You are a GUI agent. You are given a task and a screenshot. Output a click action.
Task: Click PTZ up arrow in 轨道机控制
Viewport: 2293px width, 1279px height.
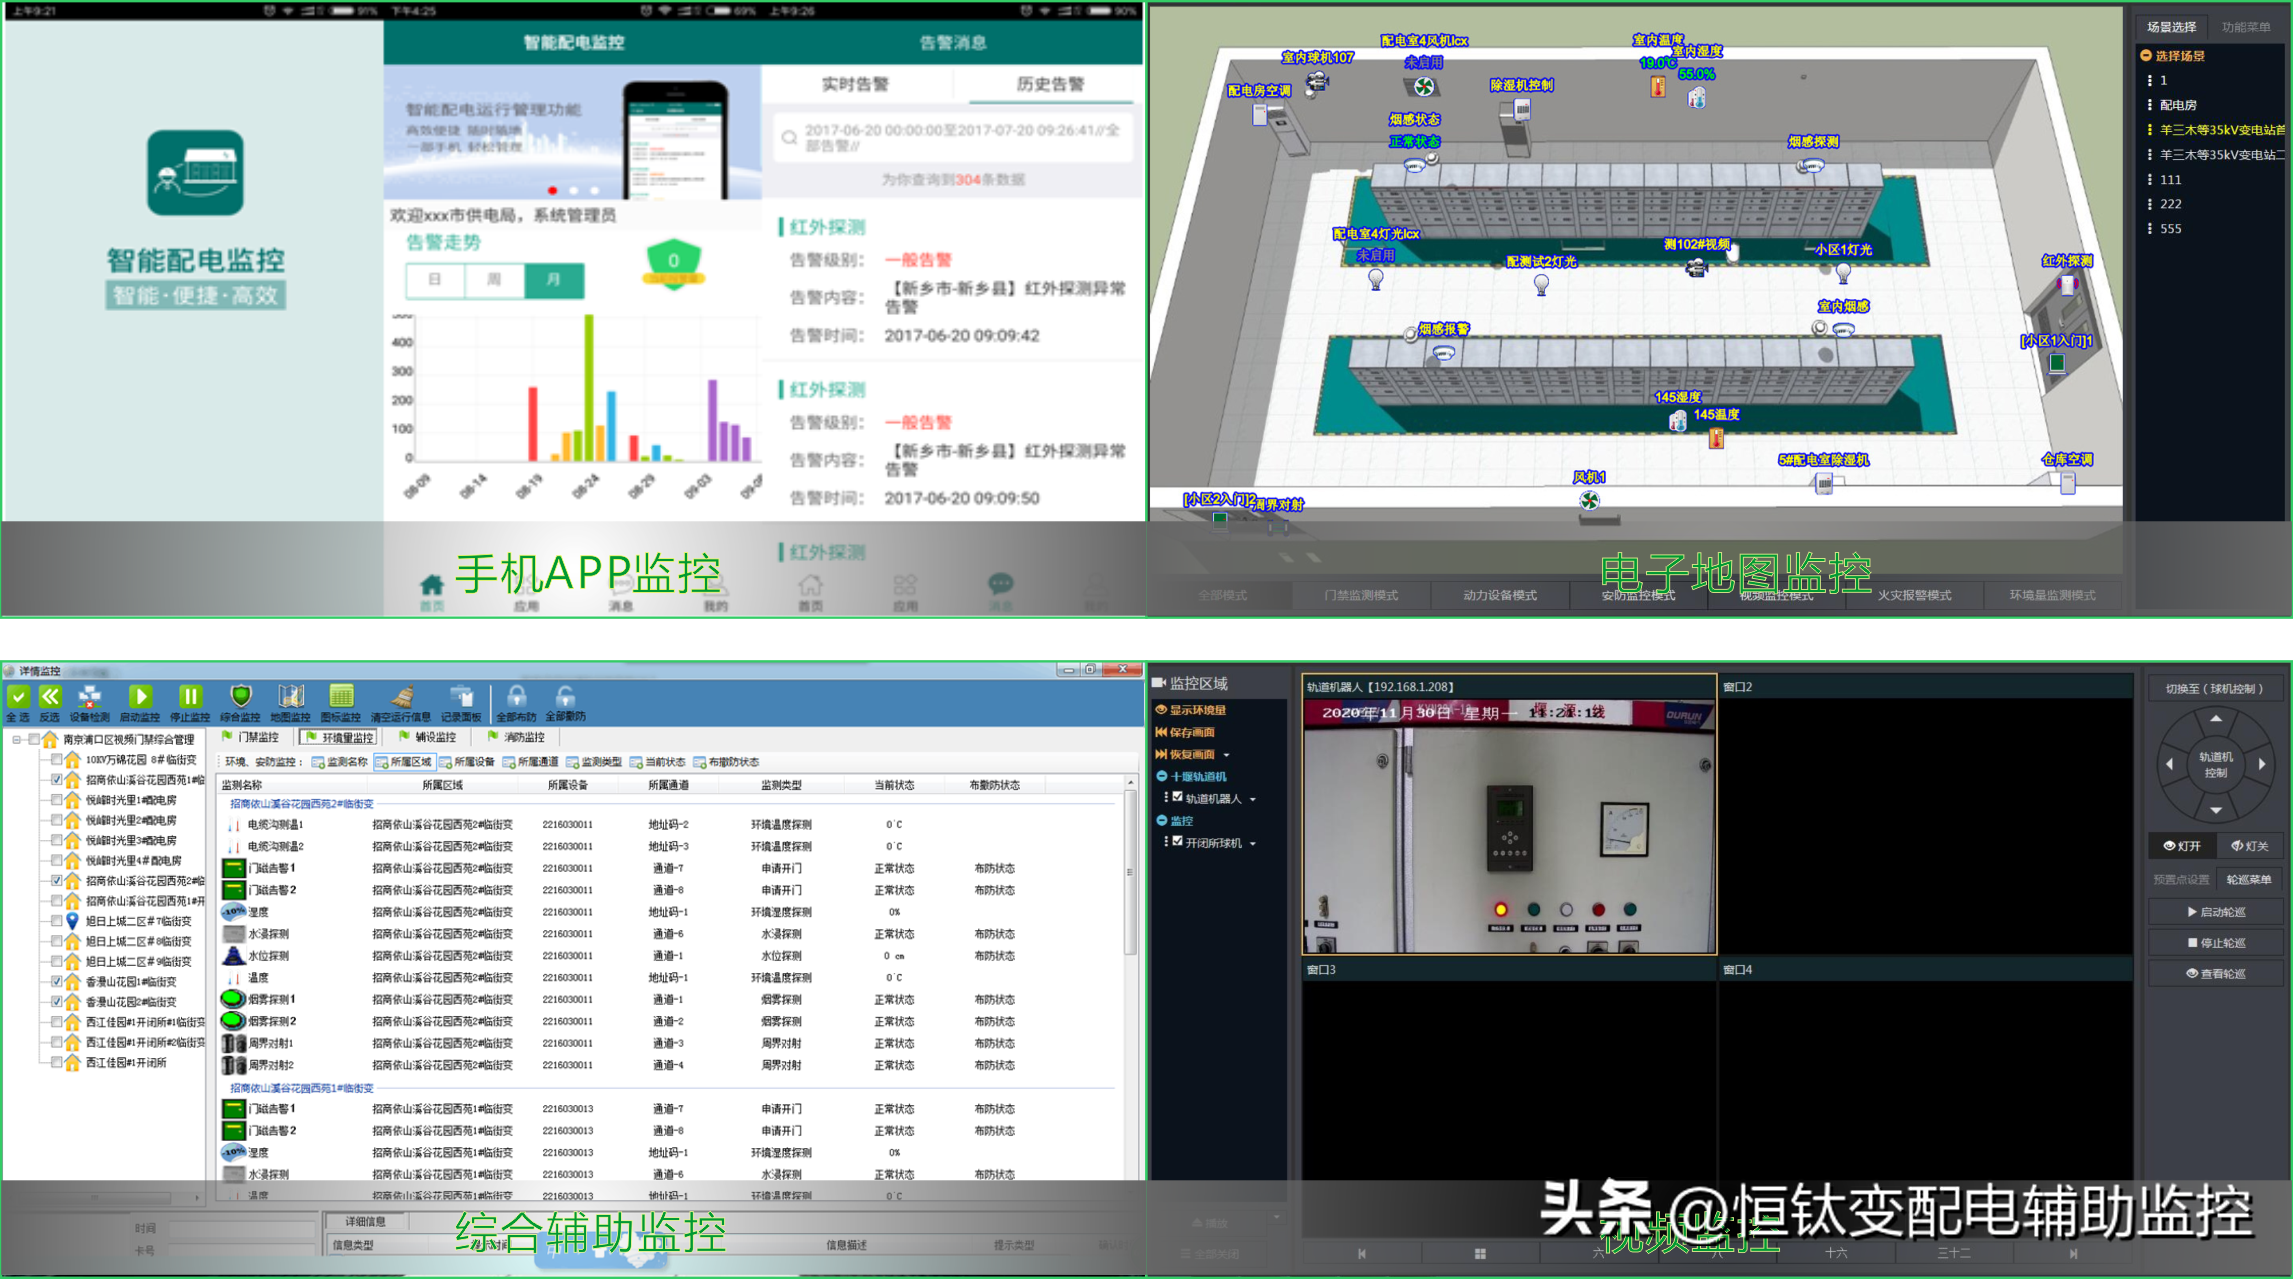tap(2216, 718)
